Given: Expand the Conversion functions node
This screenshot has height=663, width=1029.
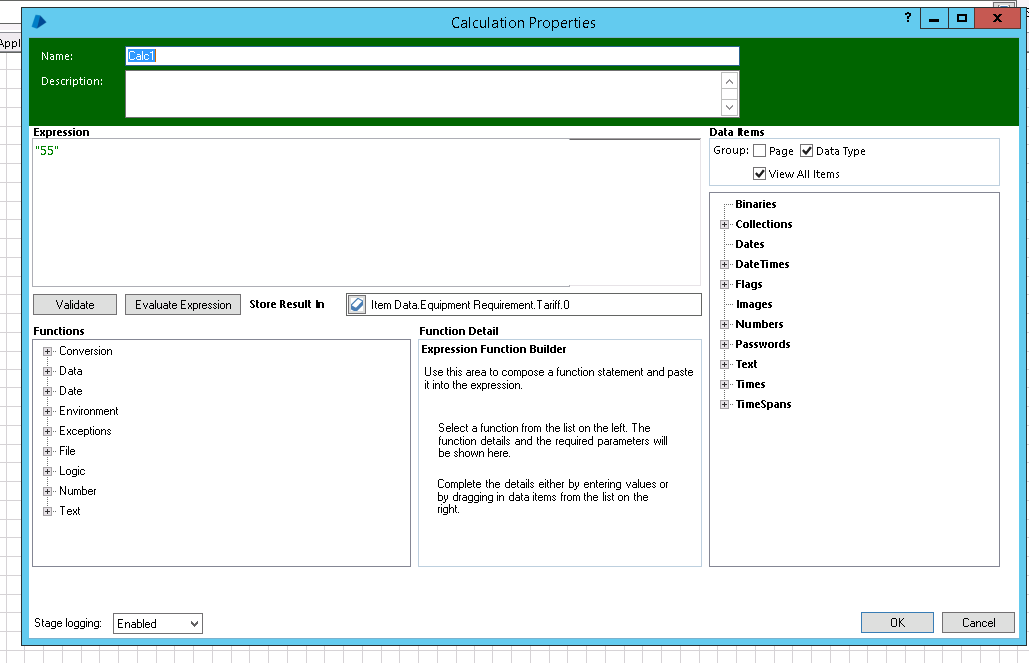Looking at the screenshot, I should (47, 351).
